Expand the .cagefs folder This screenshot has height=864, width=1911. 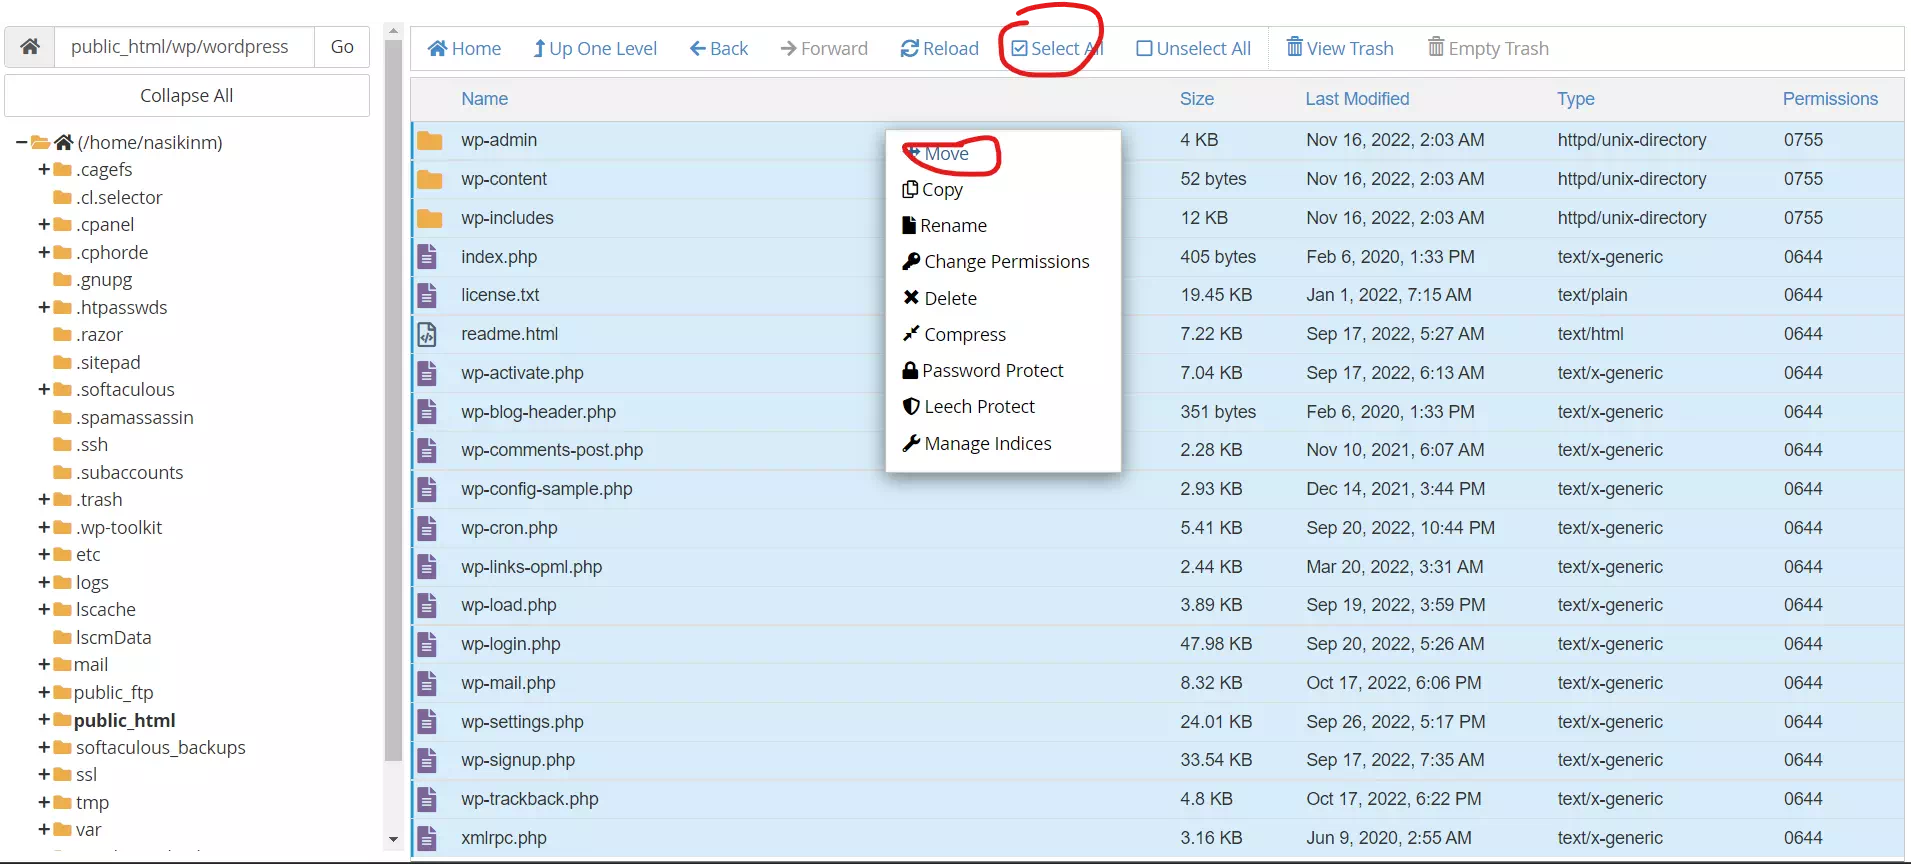[44, 169]
